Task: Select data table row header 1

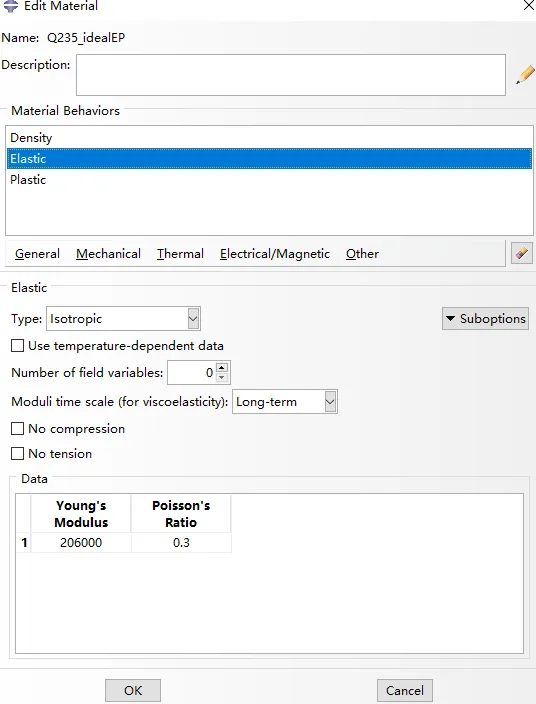Action: [x=24, y=543]
